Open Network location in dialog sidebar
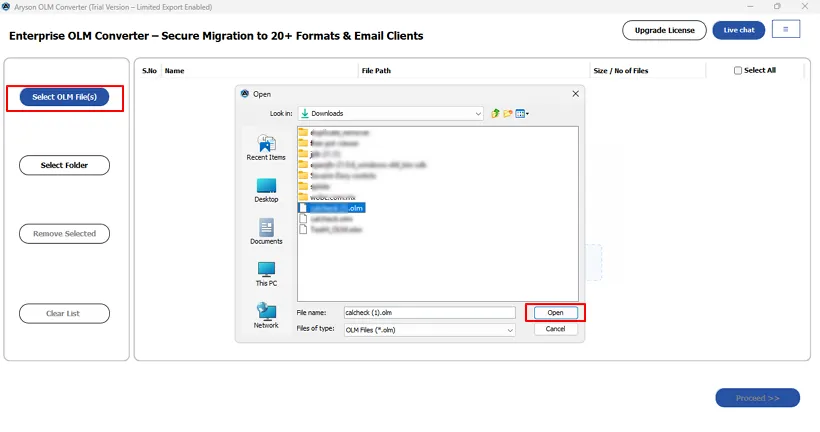Screen dimensions: 820x432 pos(266,315)
